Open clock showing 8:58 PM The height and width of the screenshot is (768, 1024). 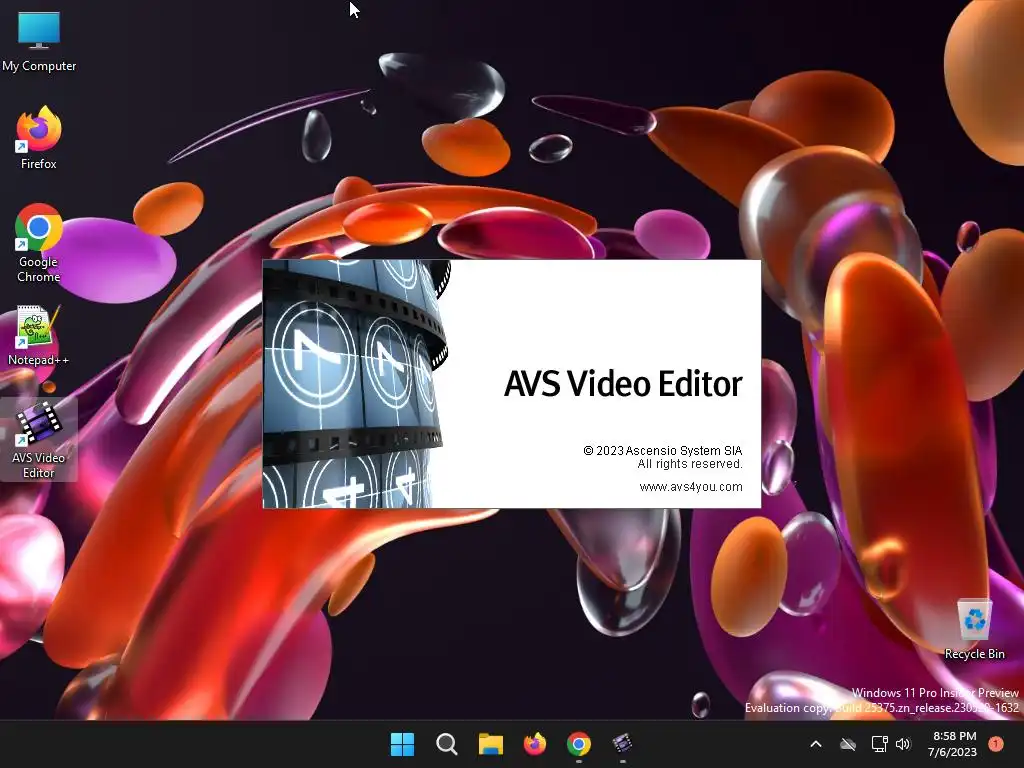[x=952, y=744]
